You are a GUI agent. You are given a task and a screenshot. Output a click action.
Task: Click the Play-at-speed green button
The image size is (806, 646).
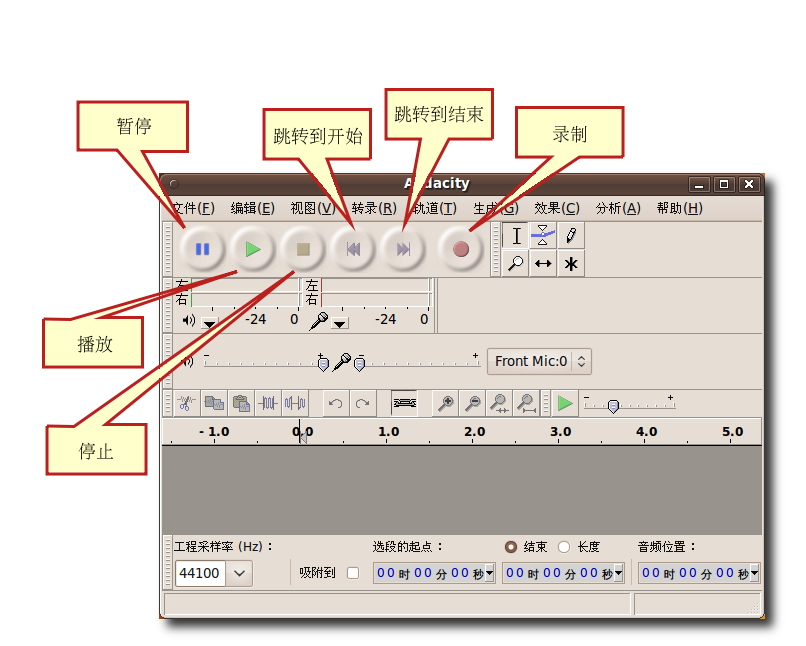pos(565,403)
